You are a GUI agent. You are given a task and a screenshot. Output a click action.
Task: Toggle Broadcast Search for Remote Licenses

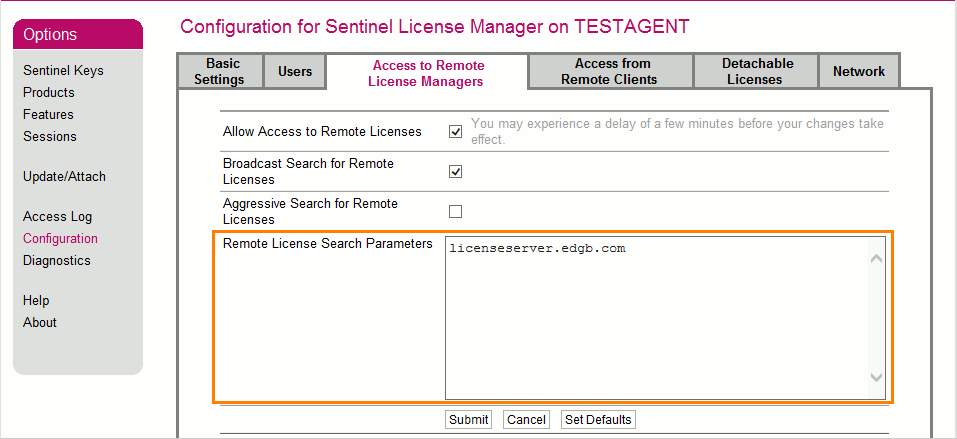coord(456,171)
